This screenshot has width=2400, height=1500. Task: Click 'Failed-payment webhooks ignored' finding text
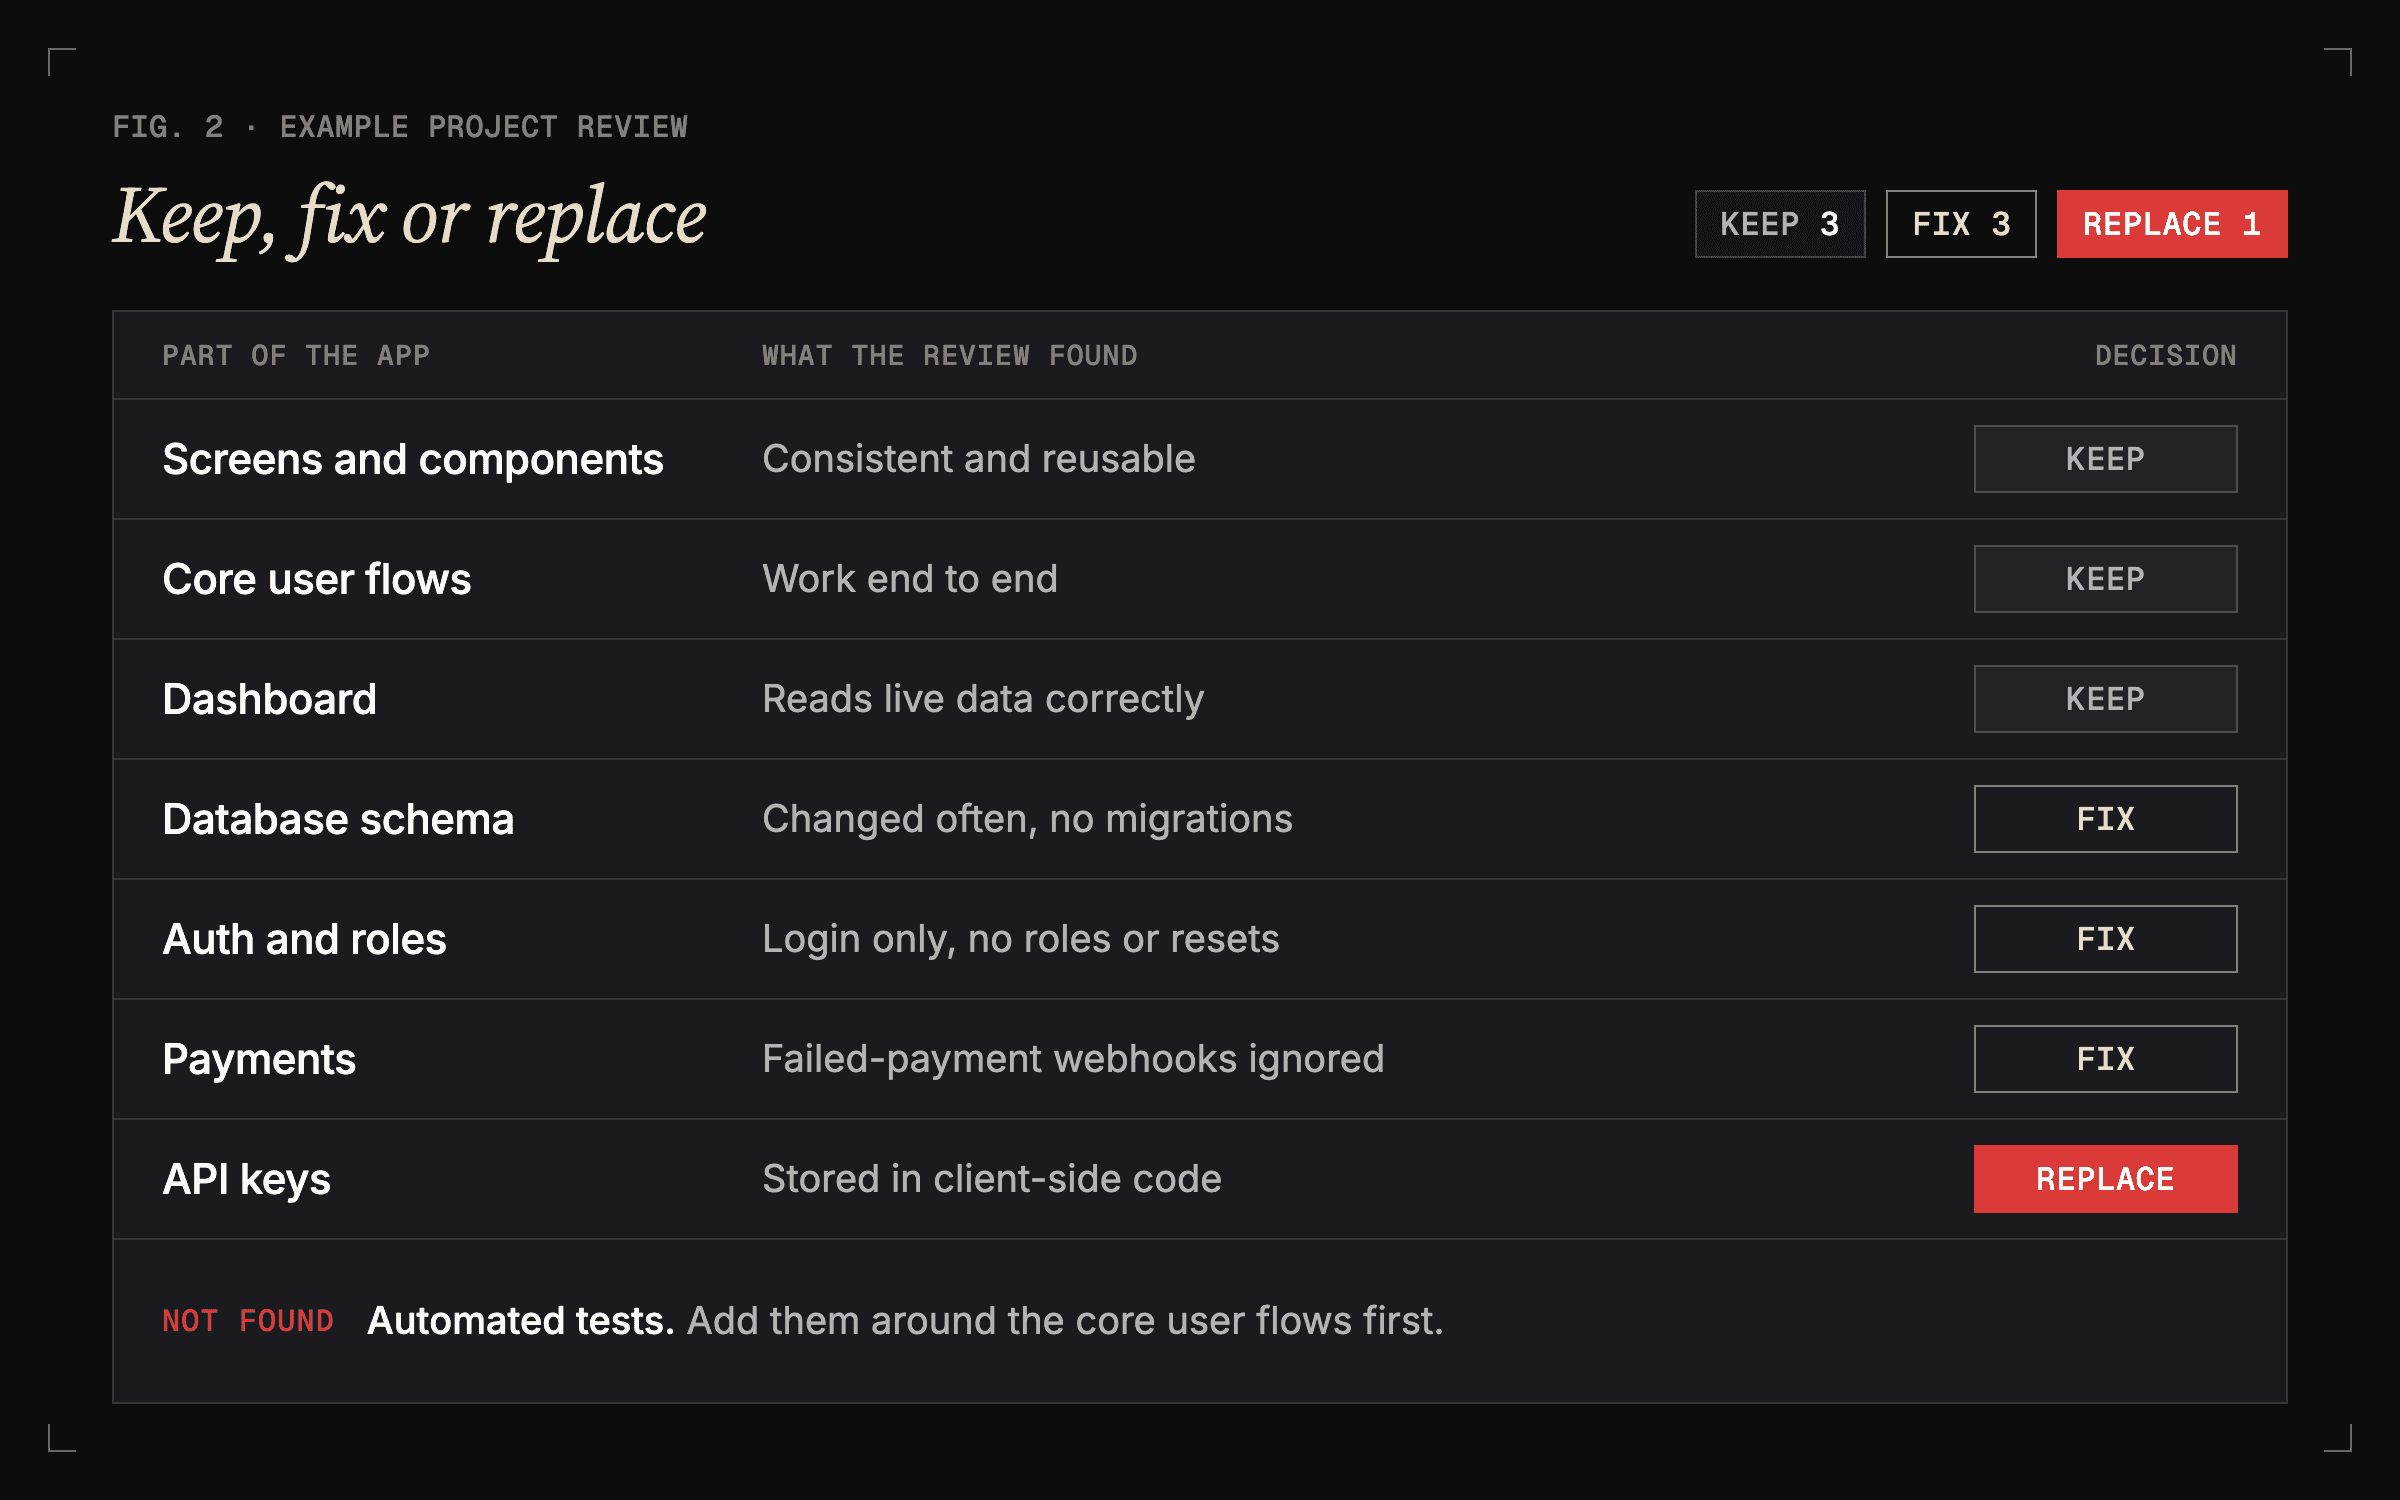1073,1060
